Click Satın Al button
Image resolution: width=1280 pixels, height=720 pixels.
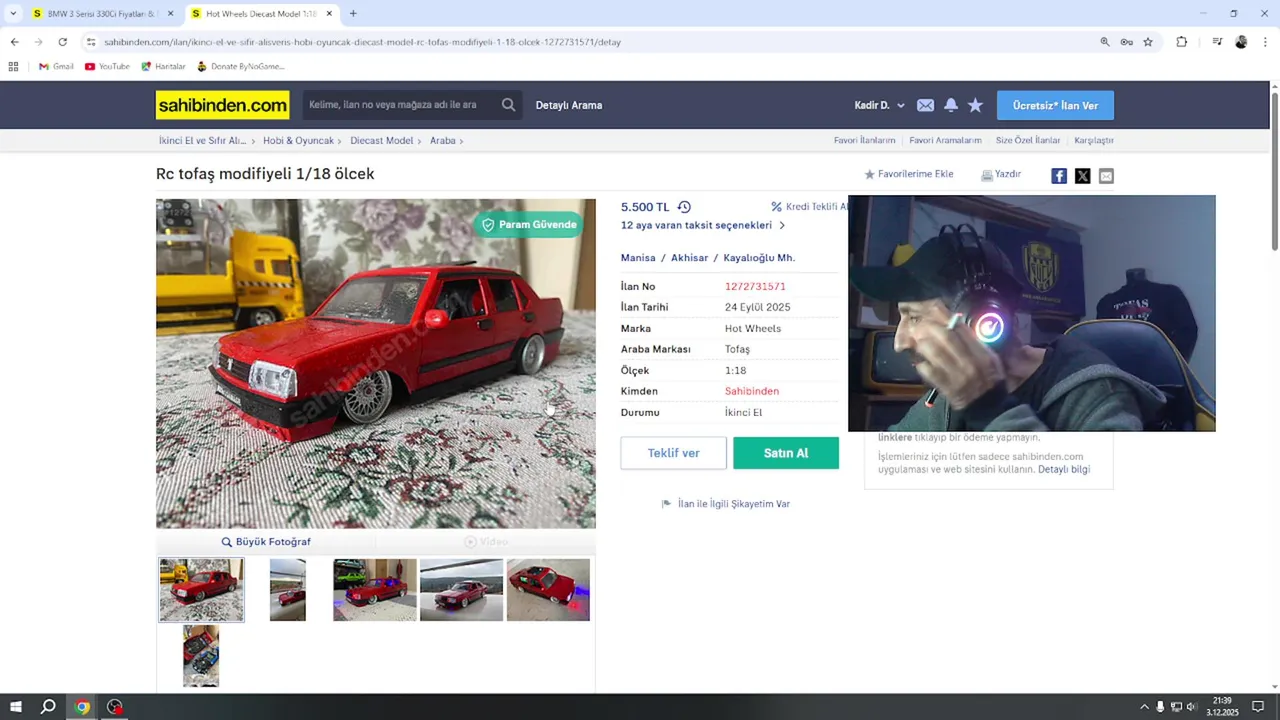(786, 453)
